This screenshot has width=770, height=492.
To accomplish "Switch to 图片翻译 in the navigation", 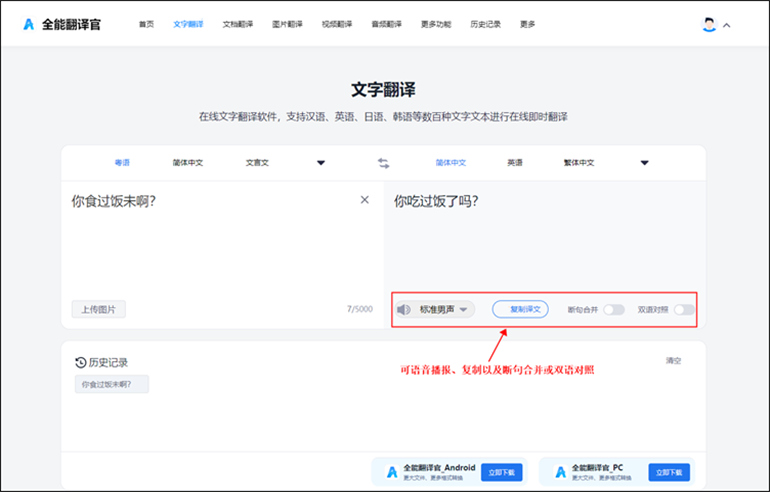I will [287, 24].
